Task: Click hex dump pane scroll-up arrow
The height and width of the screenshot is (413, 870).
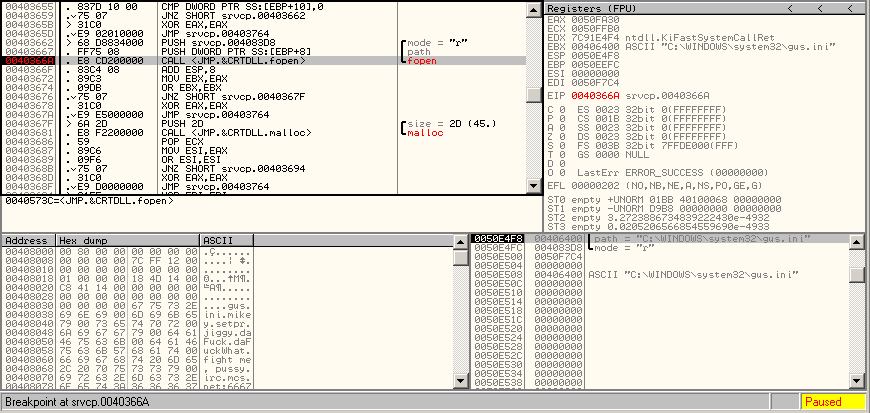Action: click(x=460, y=241)
